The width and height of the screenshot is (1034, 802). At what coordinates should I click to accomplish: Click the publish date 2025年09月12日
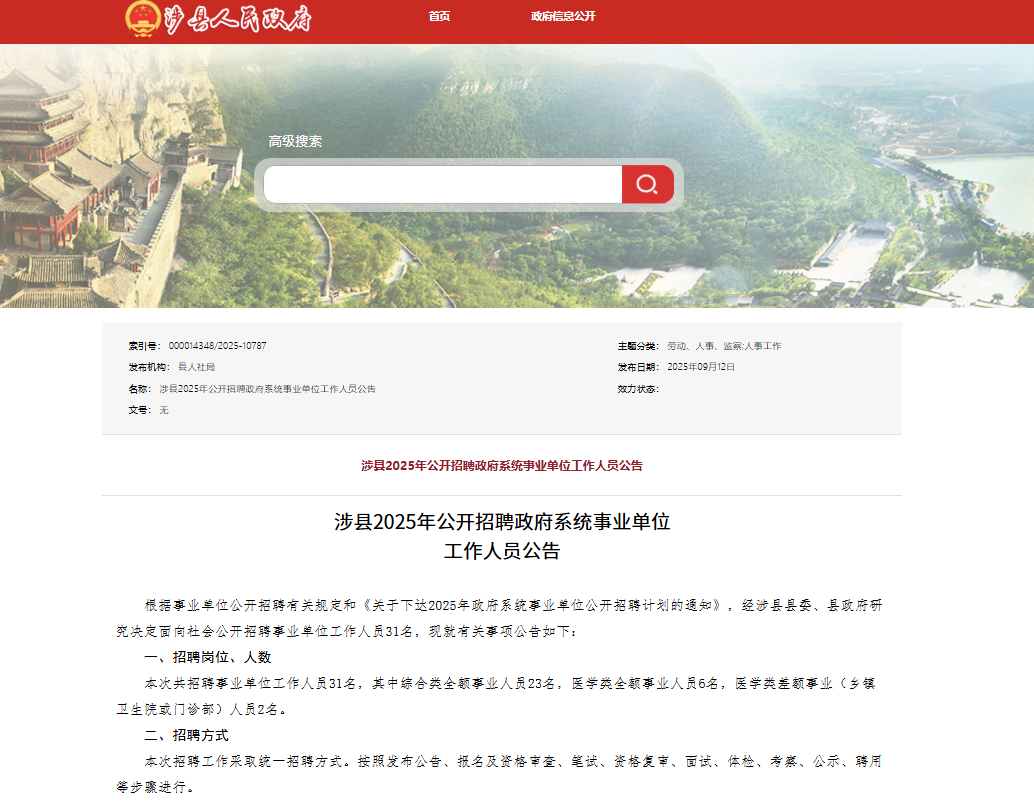pyautogui.click(x=701, y=367)
